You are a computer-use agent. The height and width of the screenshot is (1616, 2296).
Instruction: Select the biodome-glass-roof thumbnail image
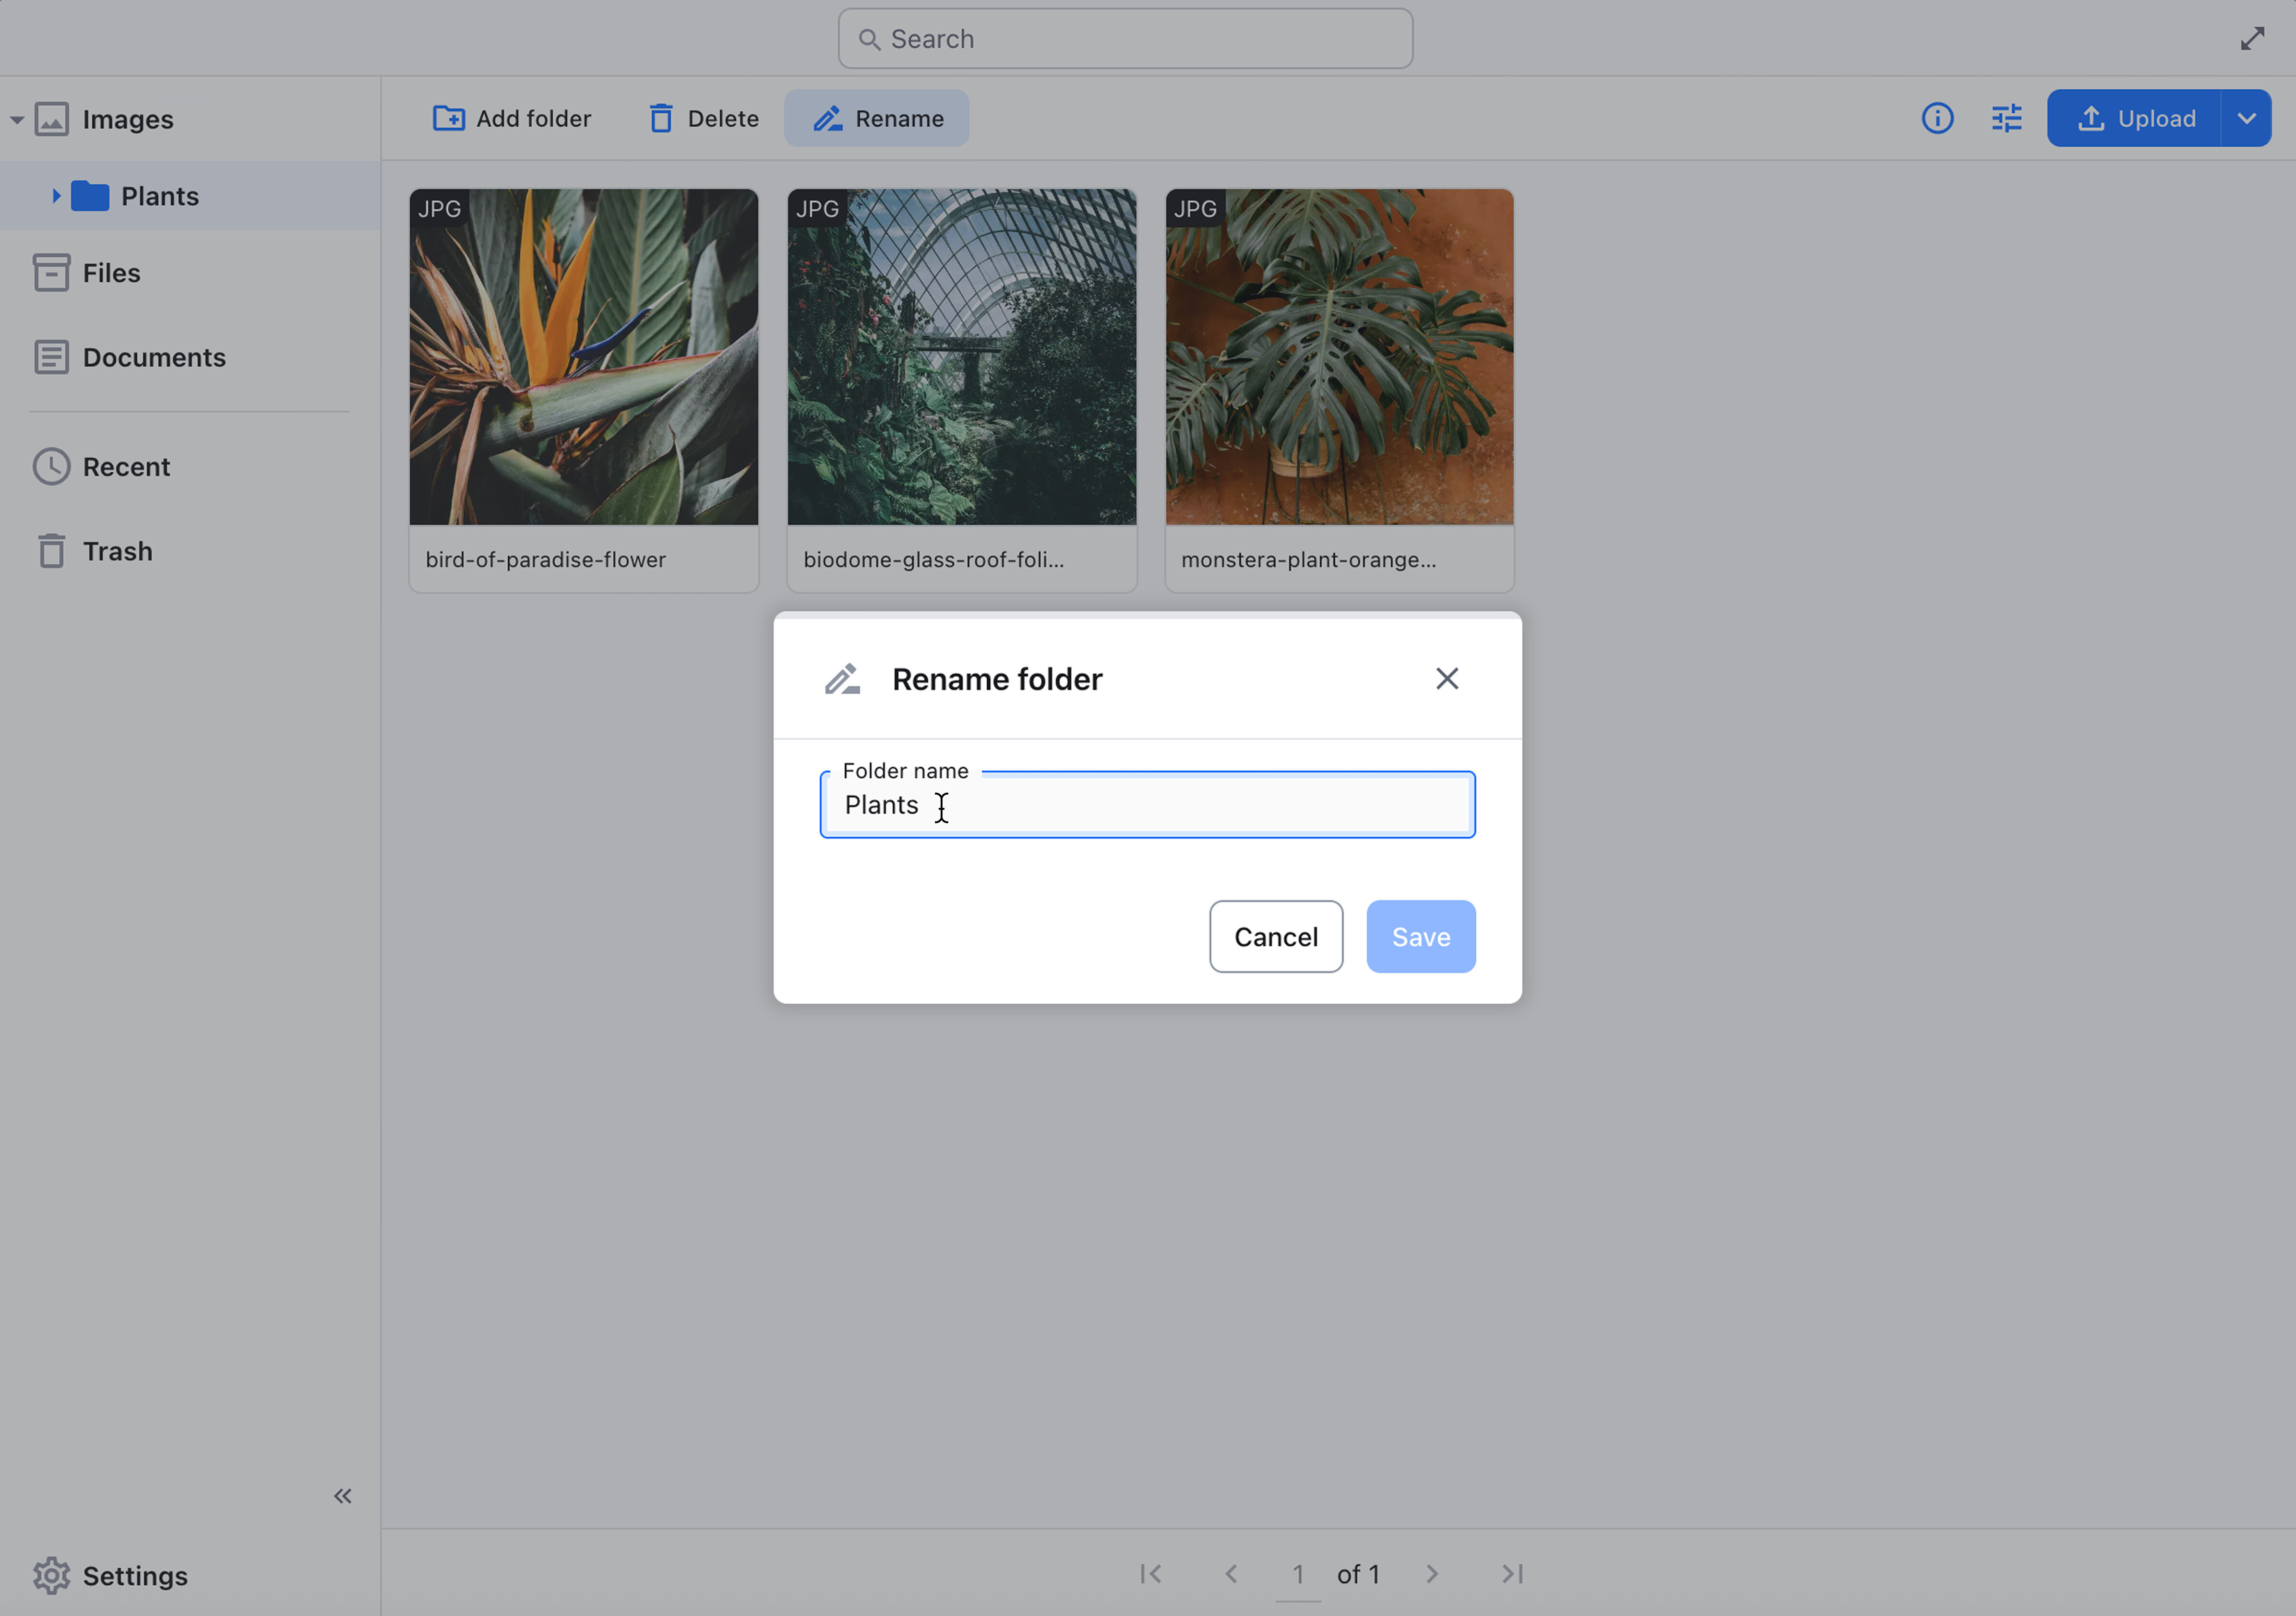click(962, 357)
